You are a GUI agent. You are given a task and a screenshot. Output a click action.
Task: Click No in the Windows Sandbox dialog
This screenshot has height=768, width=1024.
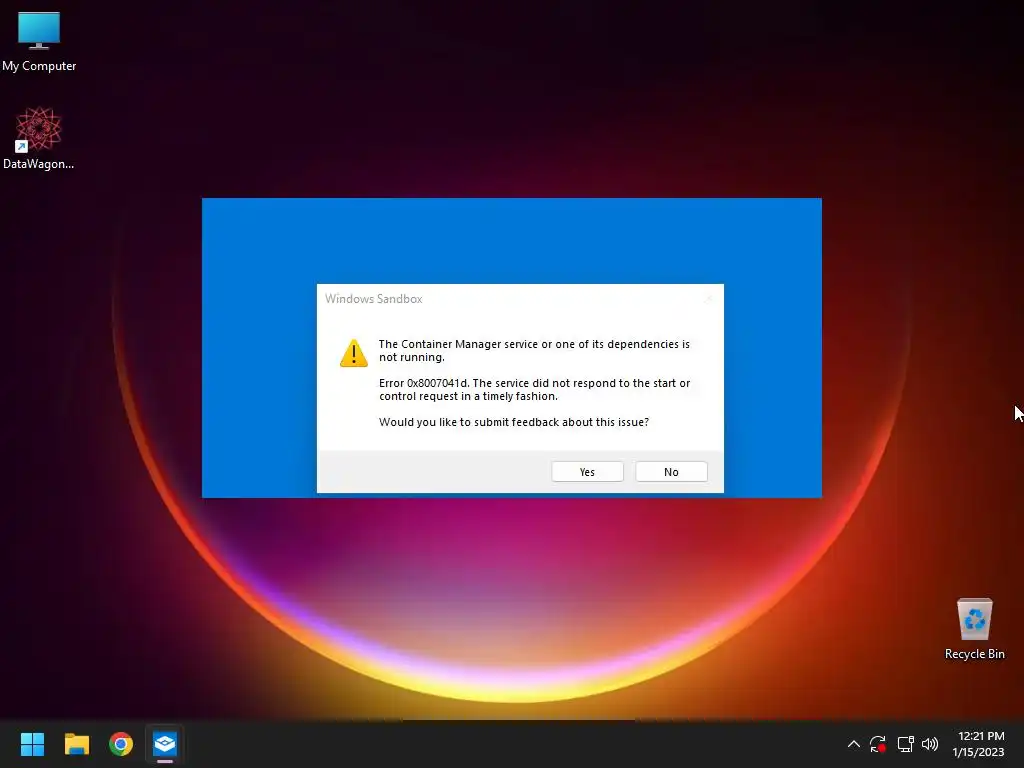coord(671,472)
